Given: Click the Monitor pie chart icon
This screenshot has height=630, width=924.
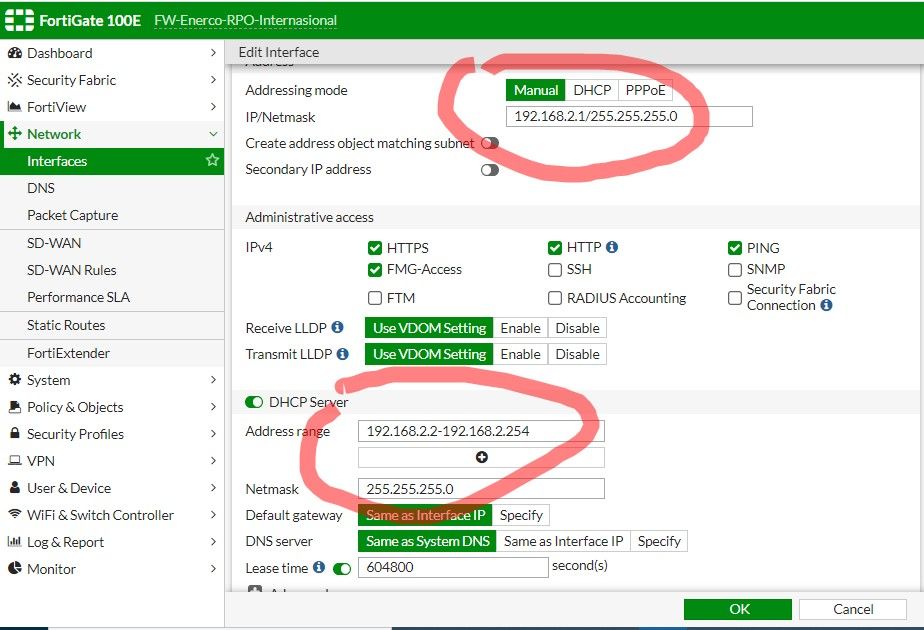Looking at the screenshot, I should click(x=15, y=568).
